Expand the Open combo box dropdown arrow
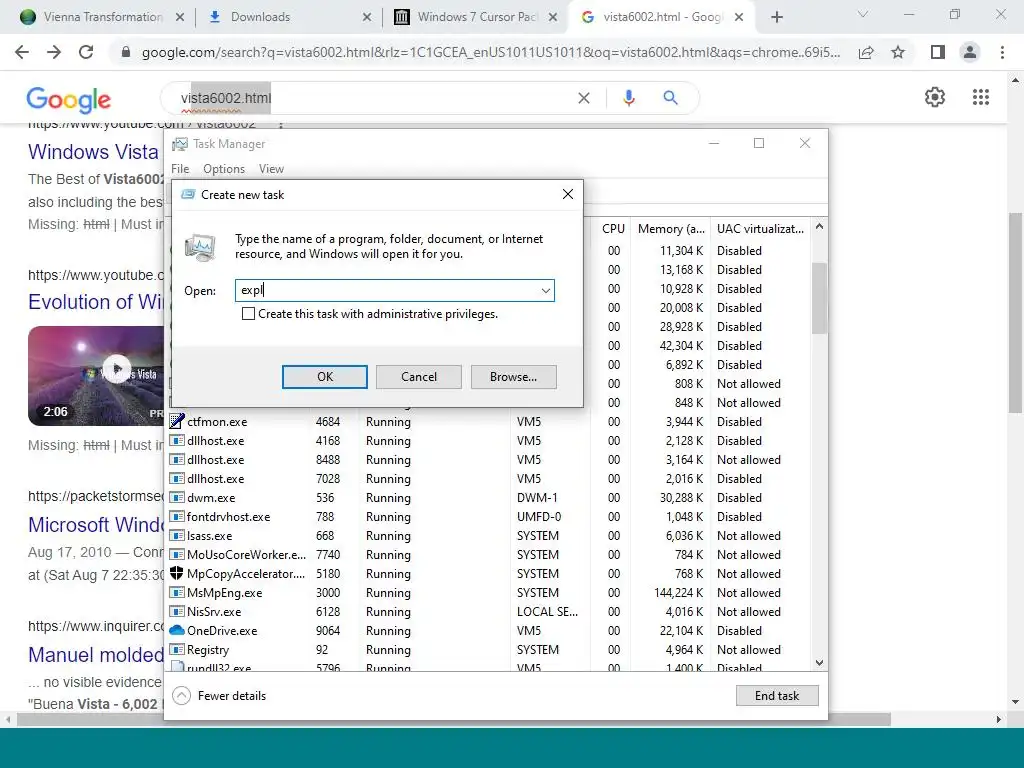This screenshot has width=1024, height=768. (546, 291)
